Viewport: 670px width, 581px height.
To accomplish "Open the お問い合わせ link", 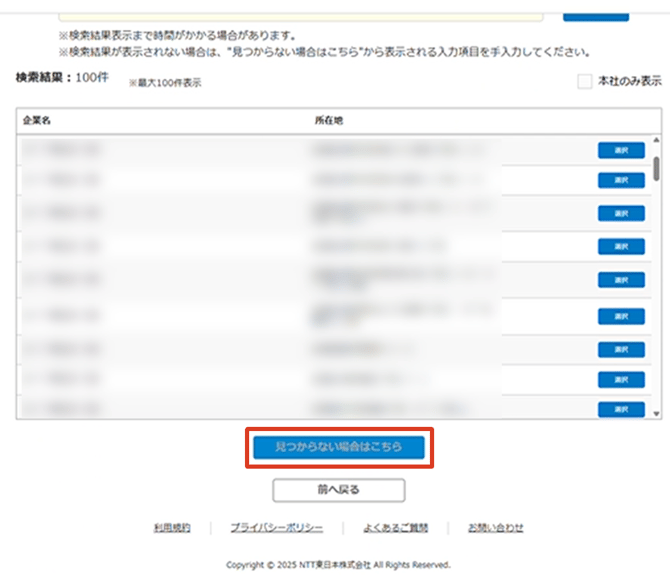I will 496,527.
